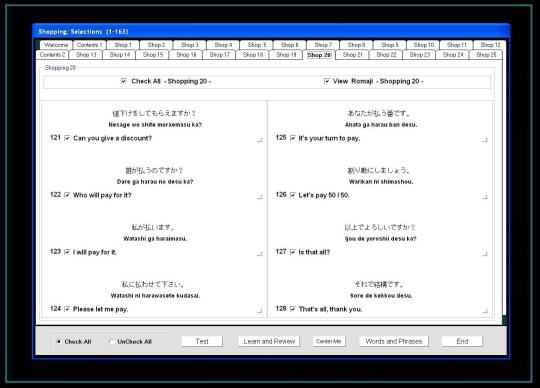Viewport: 540px width, 388px height.
Task: Switch to the Shop 13 tab
Action: (x=86, y=55)
